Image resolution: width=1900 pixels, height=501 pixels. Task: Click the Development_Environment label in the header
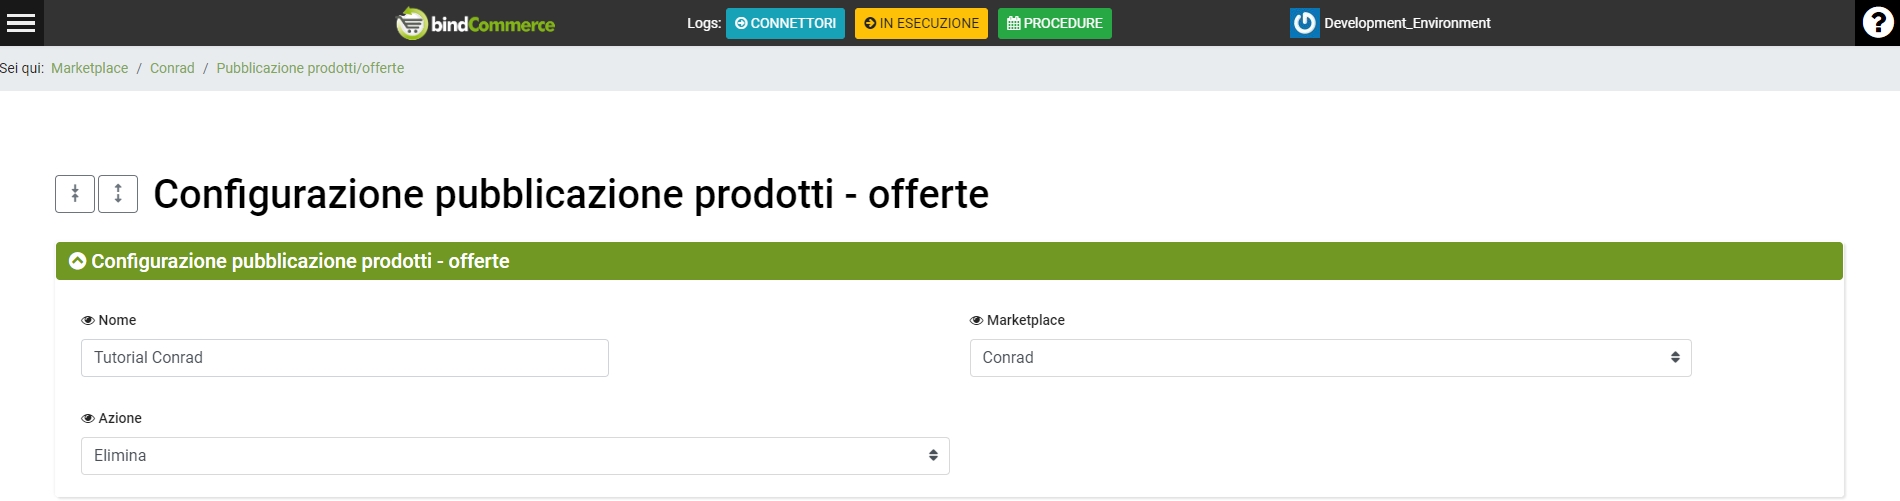[1407, 23]
